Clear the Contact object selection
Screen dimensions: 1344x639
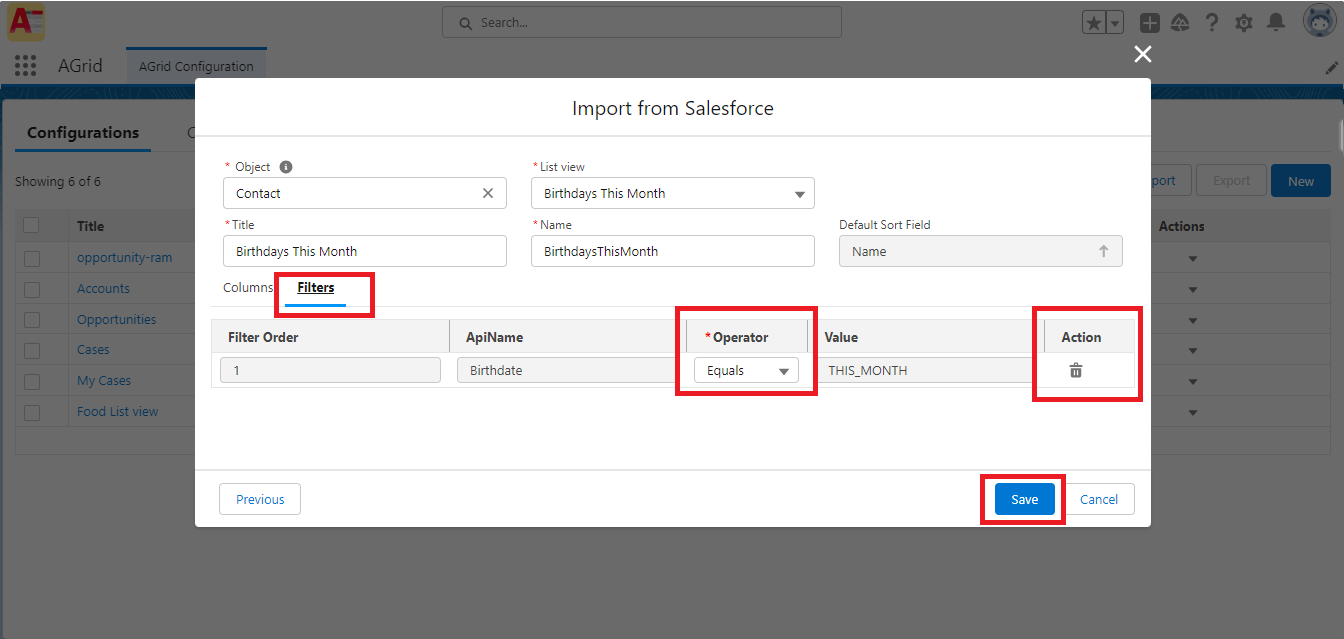[x=488, y=193]
